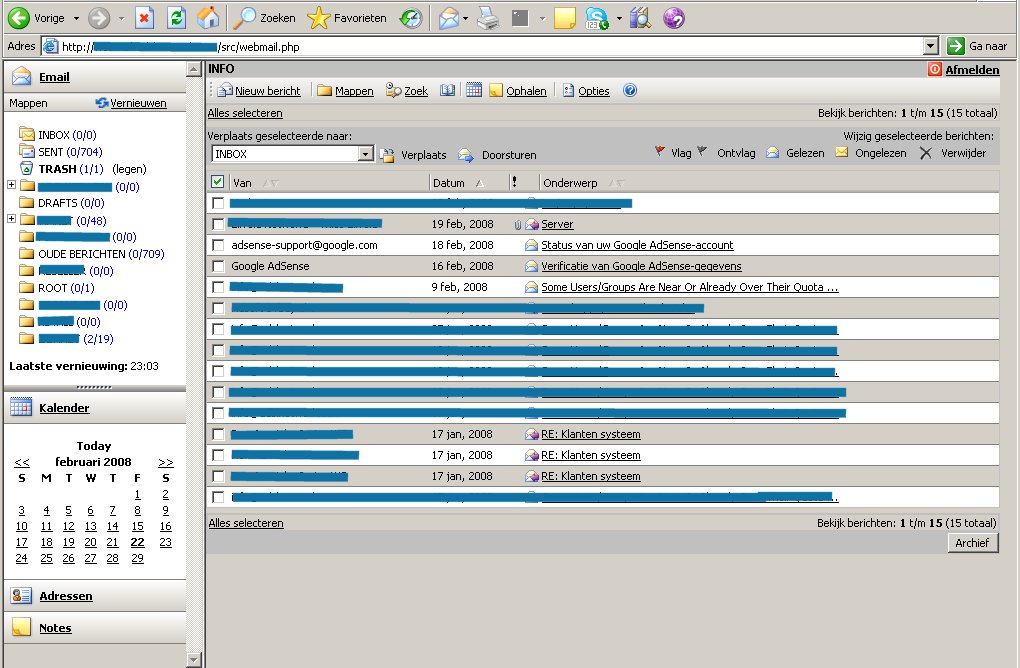Expand the address bar history dropdown
The image size is (1020, 668).
[x=931, y=46]
